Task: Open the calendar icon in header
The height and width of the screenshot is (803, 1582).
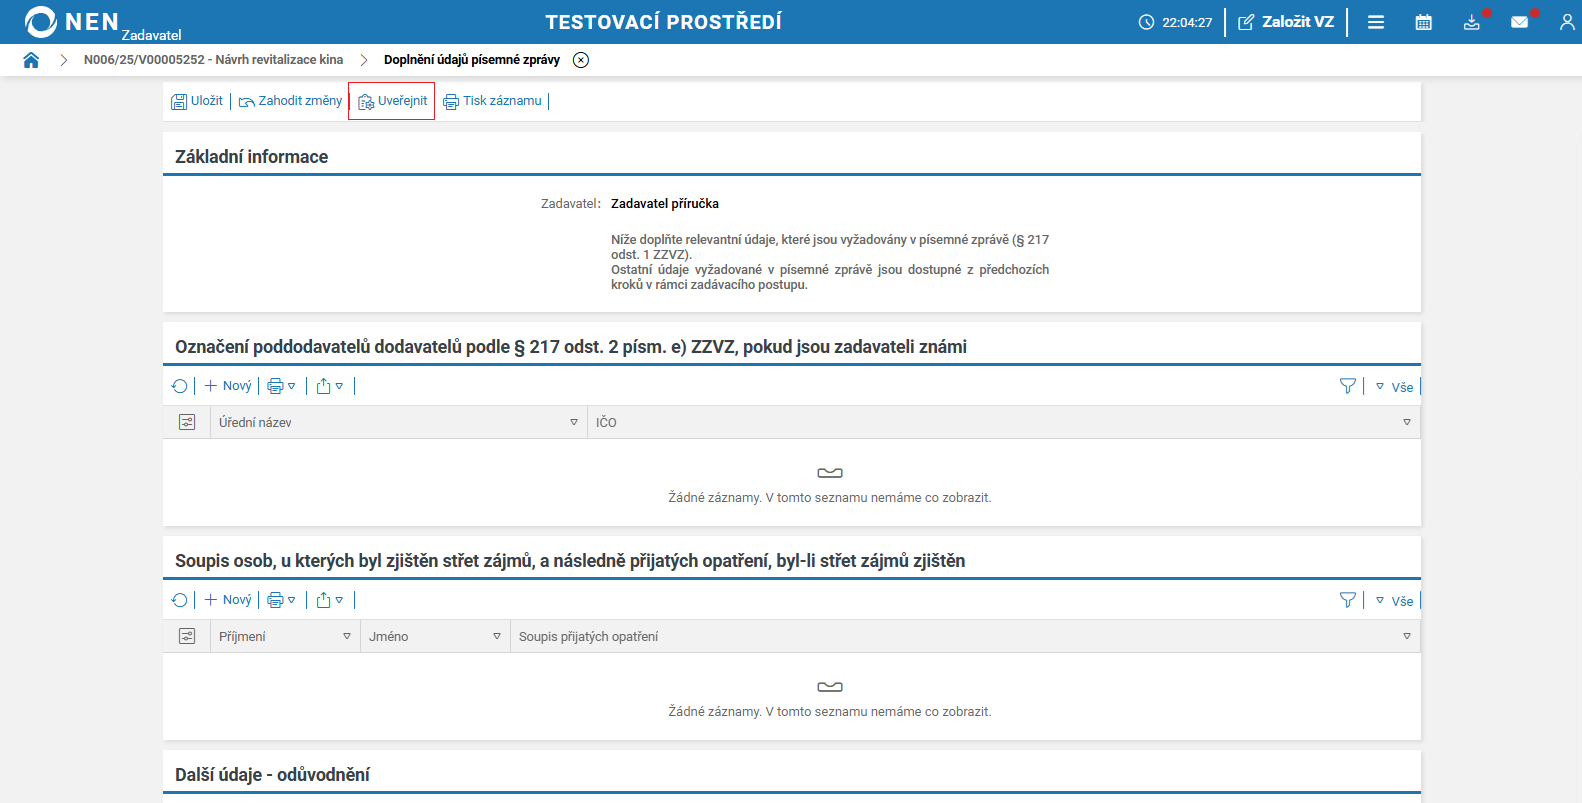Action: 1424,22
